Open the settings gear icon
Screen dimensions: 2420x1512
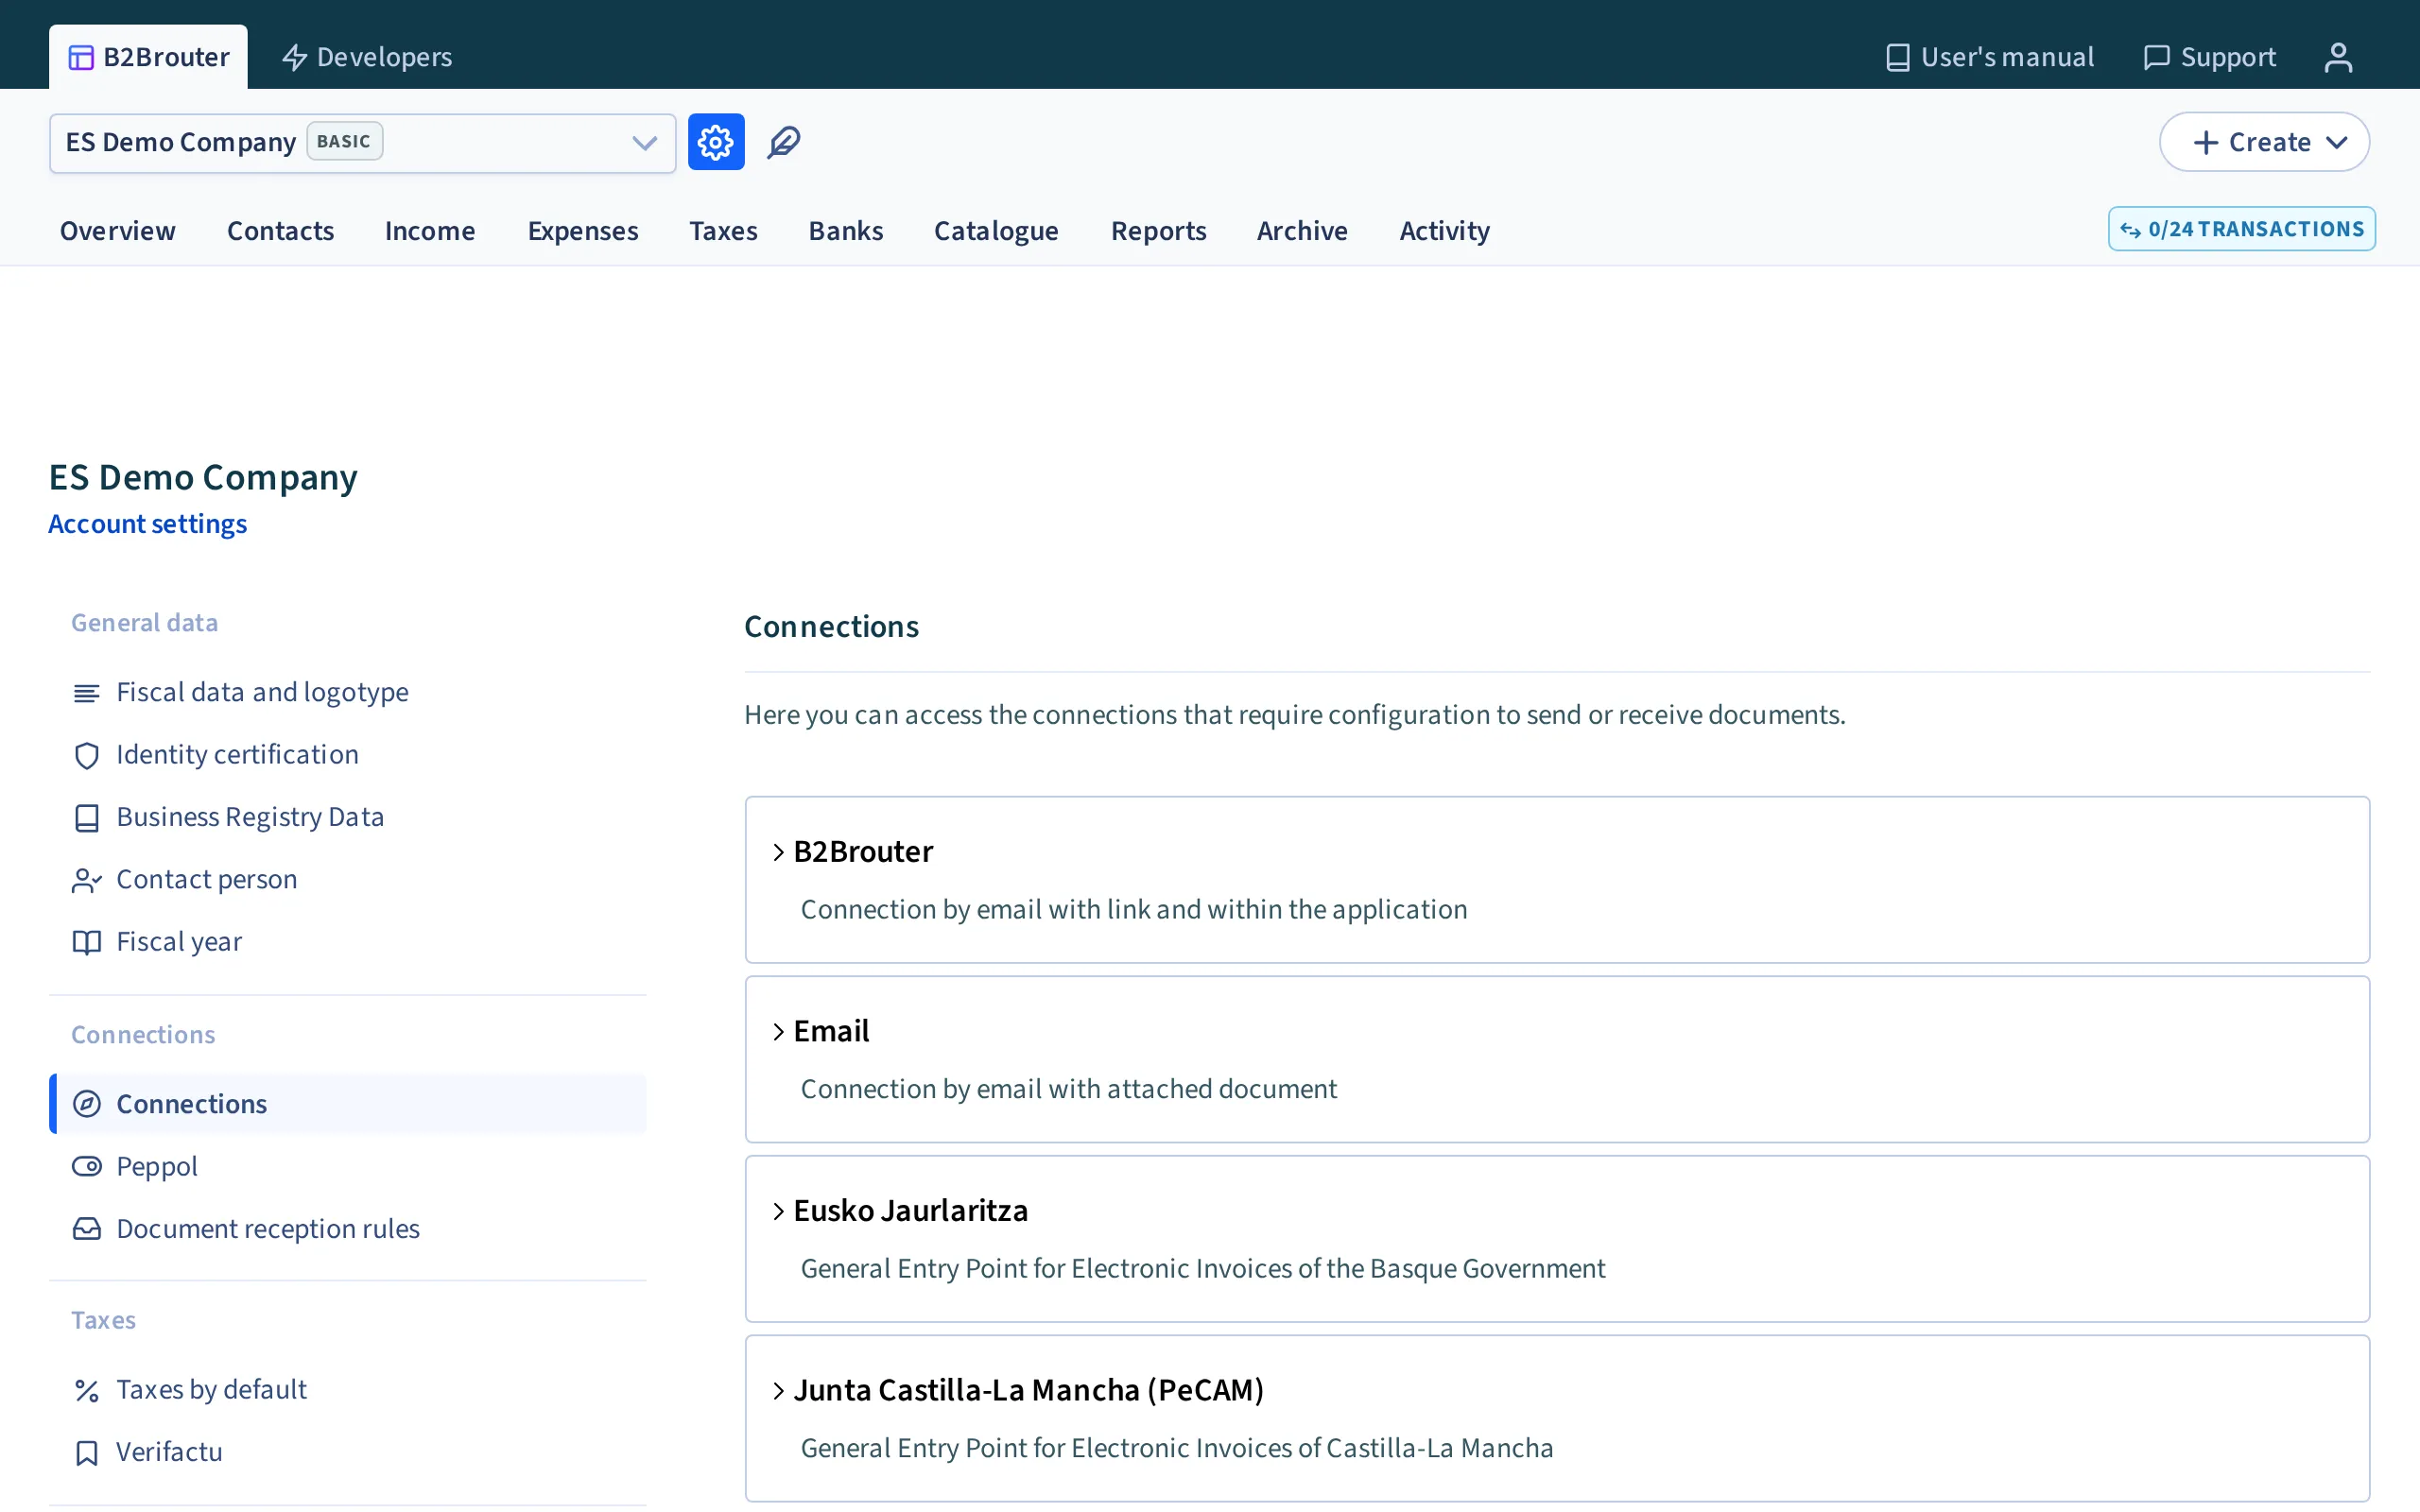tap(716, 142)
